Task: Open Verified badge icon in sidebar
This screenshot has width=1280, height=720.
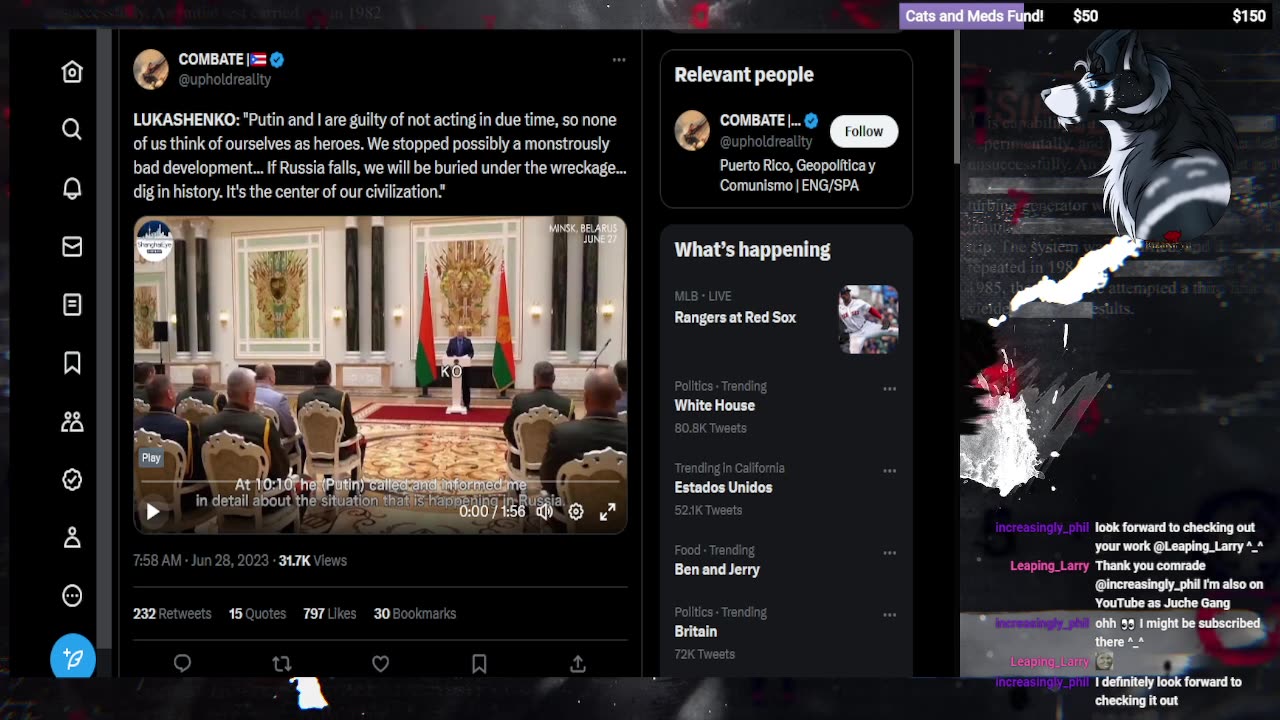Action: pos(72,480)
